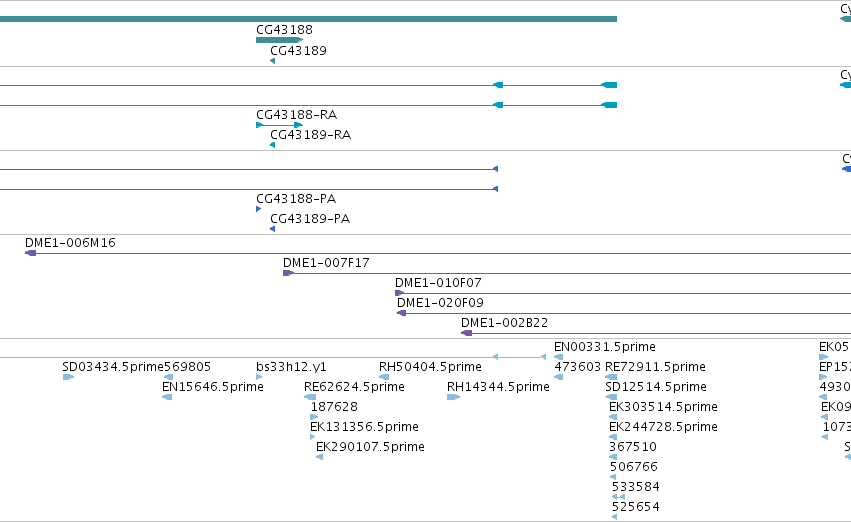Select the RE62624.5prime EST marker
The image size is (851, 522).
310,397
